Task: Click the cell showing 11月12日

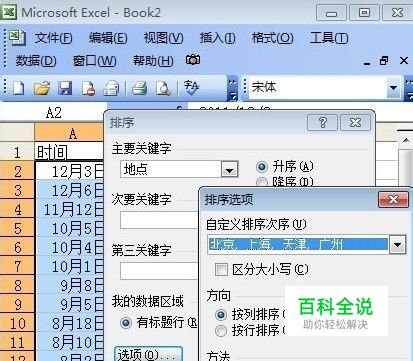Action: click(69, 209)
